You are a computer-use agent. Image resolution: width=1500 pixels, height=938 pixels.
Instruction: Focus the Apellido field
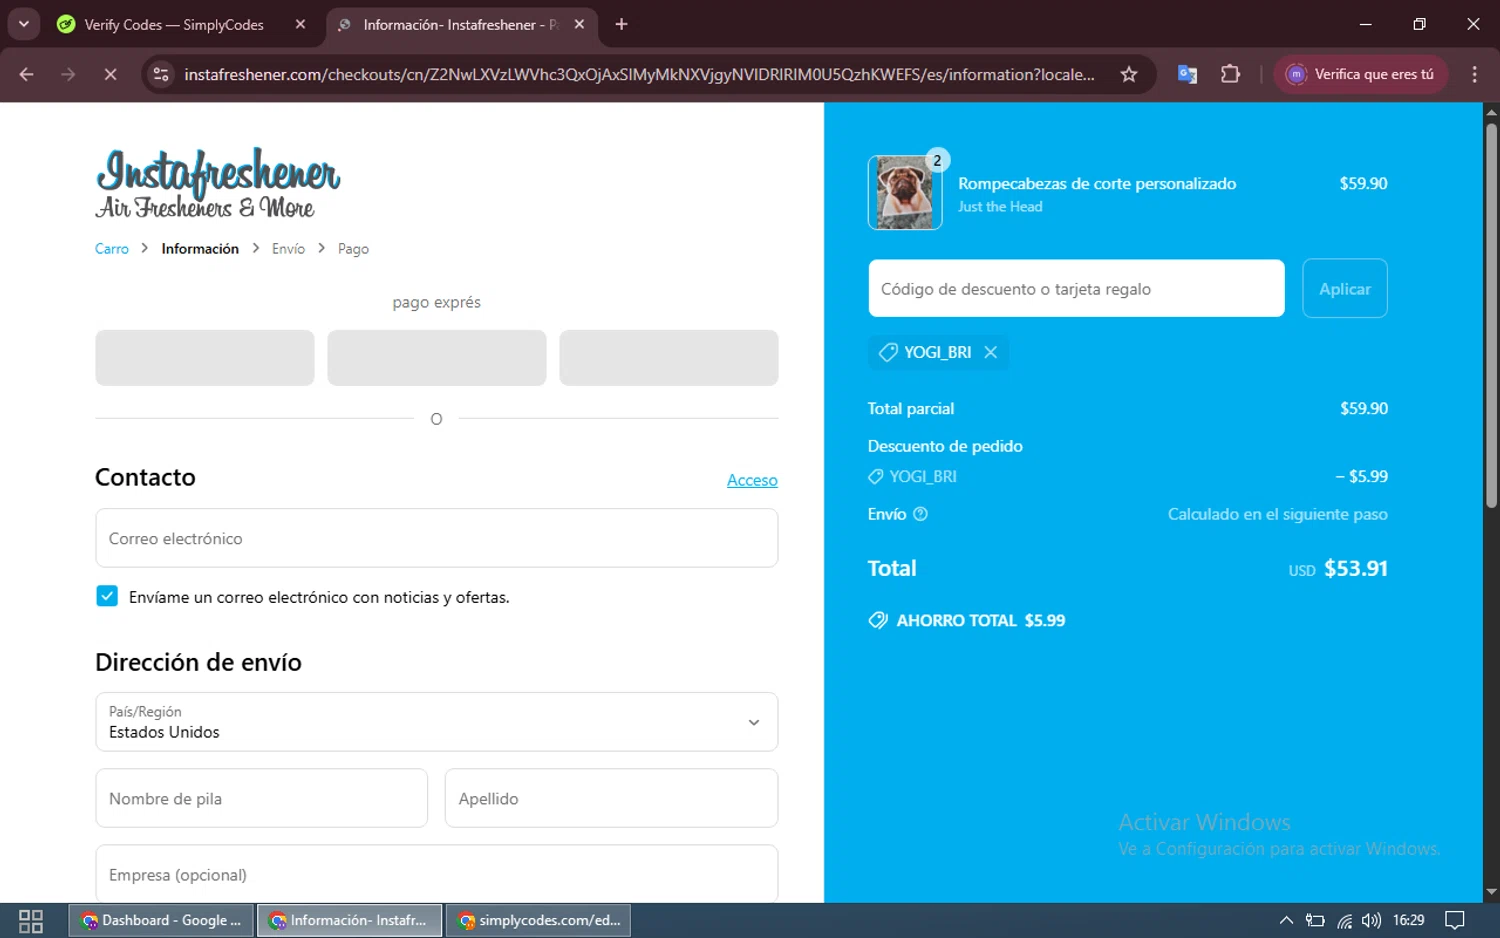(x=611, y=798)
